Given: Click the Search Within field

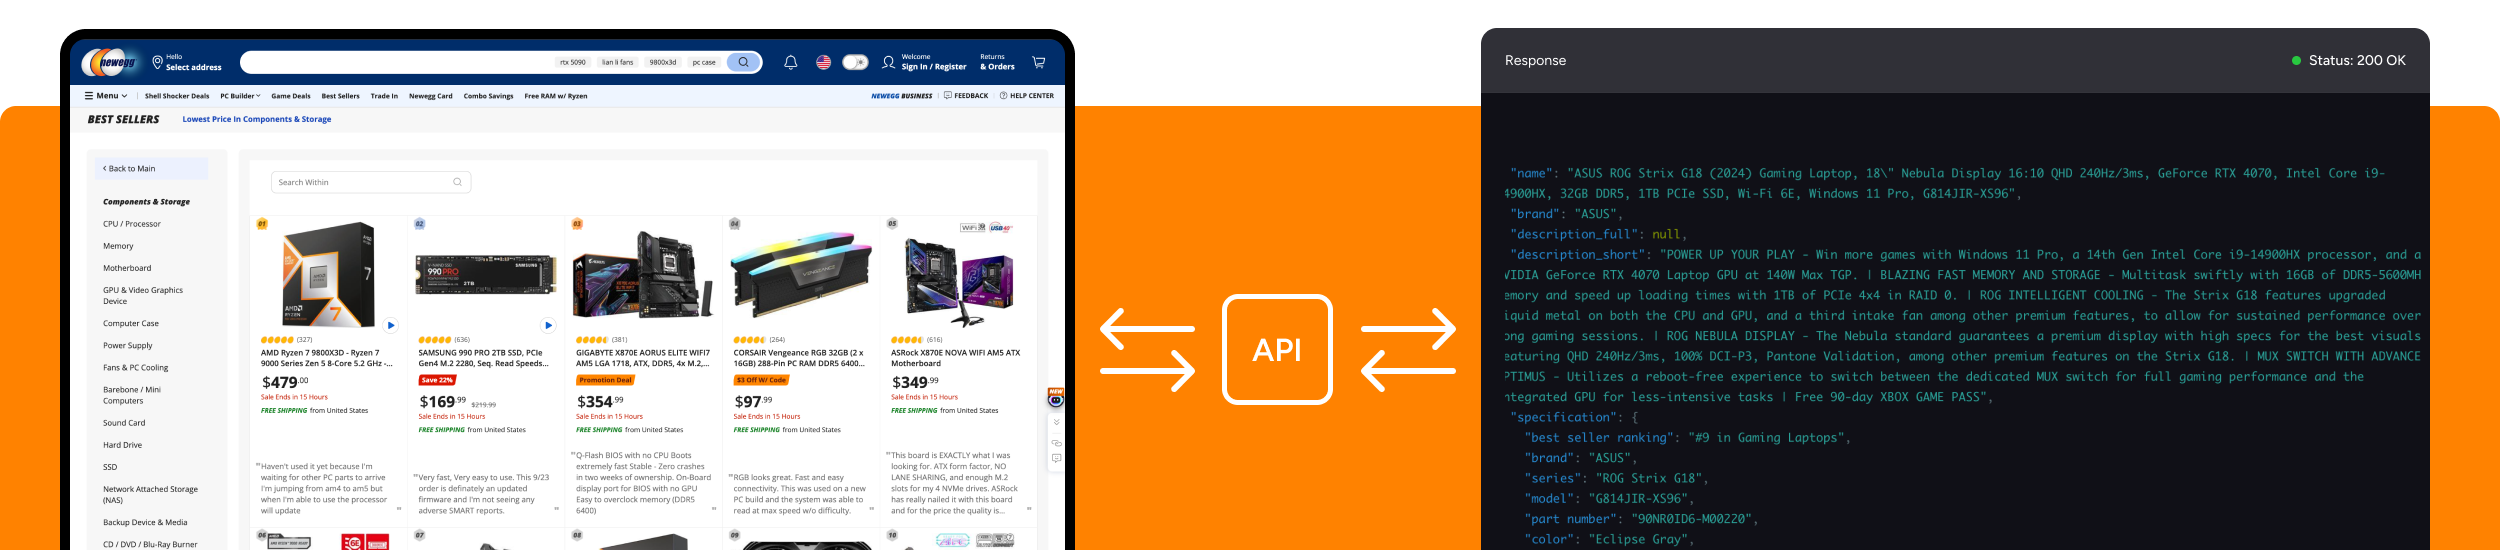Looking at the screenshot, I should (371, 182).
